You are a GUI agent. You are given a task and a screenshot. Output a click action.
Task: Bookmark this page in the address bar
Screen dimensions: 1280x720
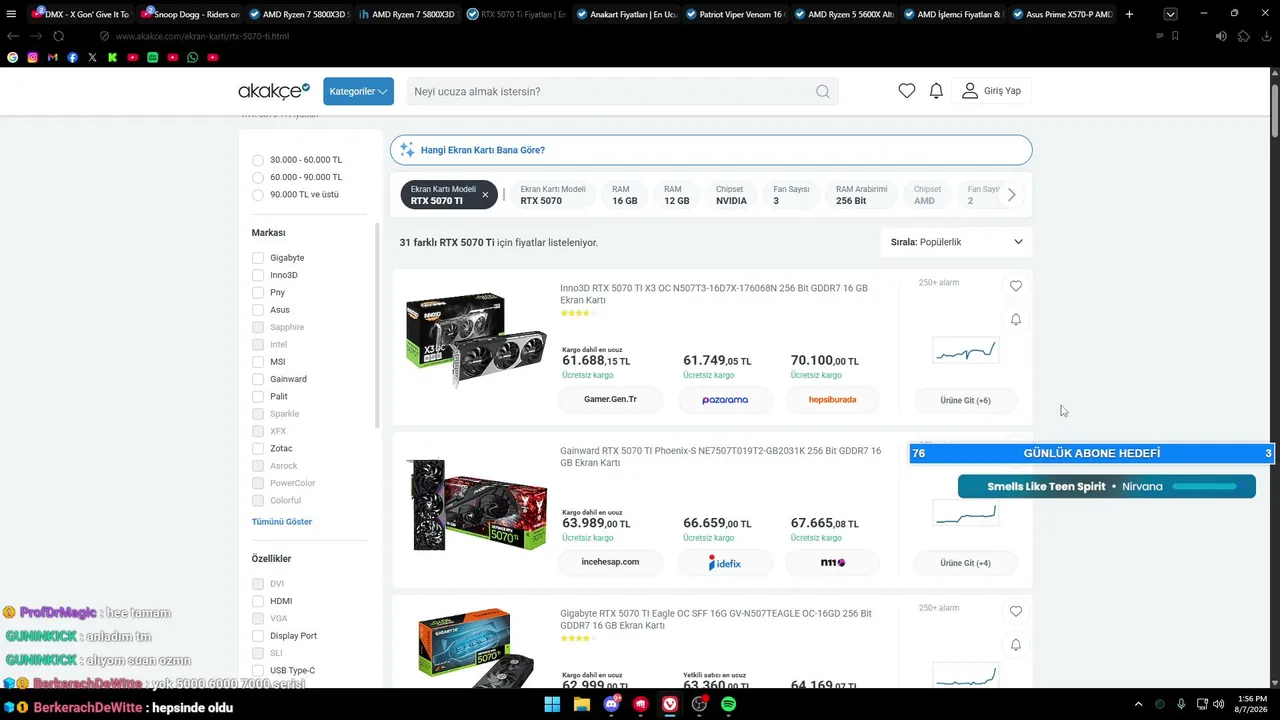pyautogui.click(x=1175, y=36)
